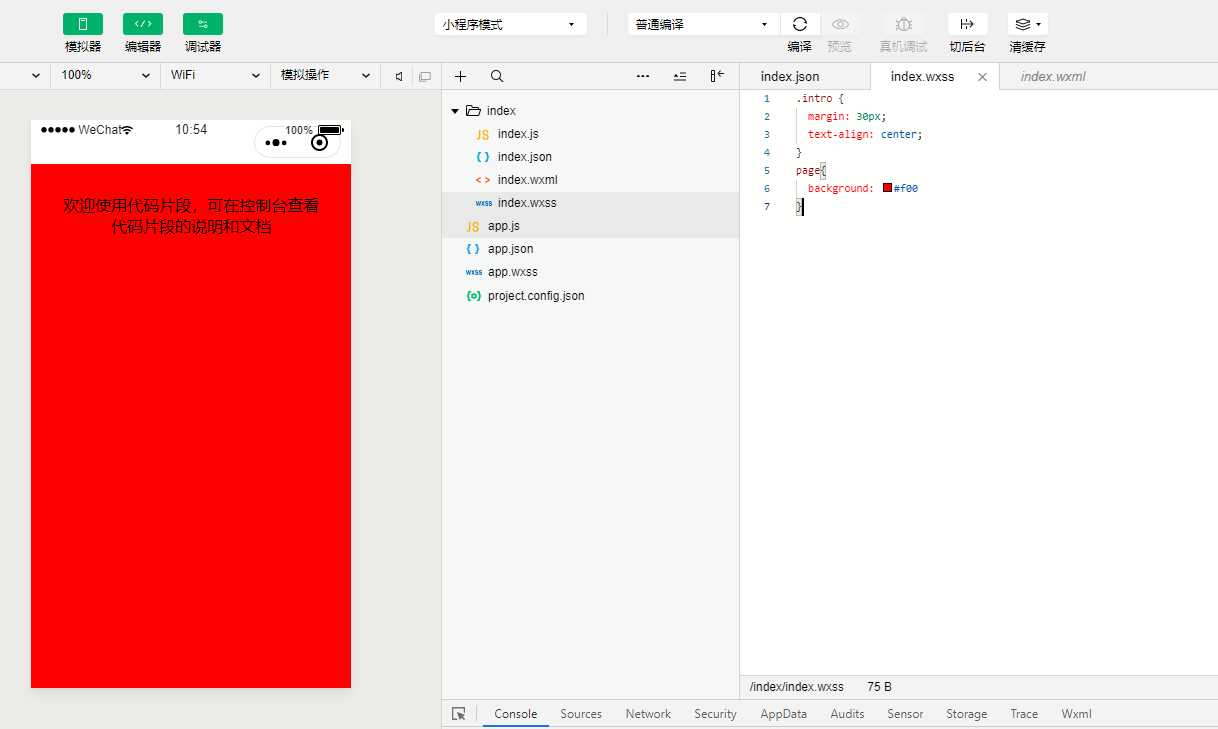Viewport: 1218px width, 729px height.
Task: Open the WiFi network type dropdown
Action: click(x=215, y=75)
